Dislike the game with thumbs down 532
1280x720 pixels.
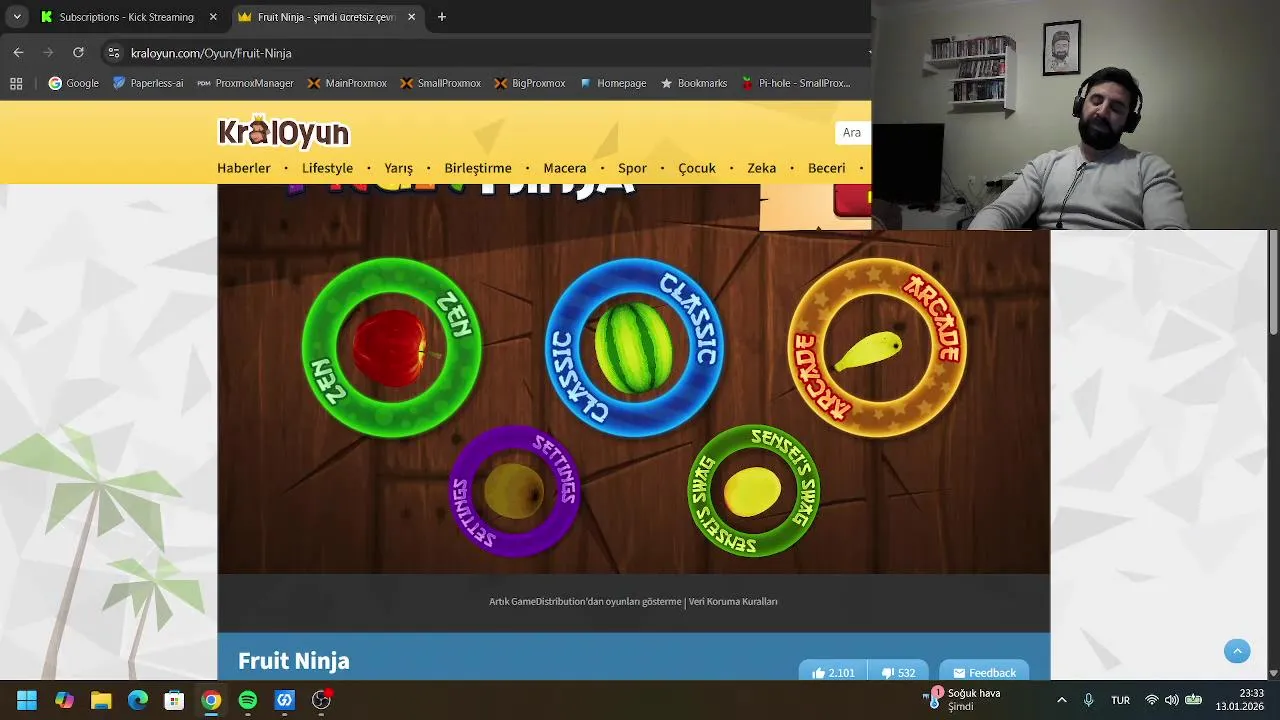(898, 673)
